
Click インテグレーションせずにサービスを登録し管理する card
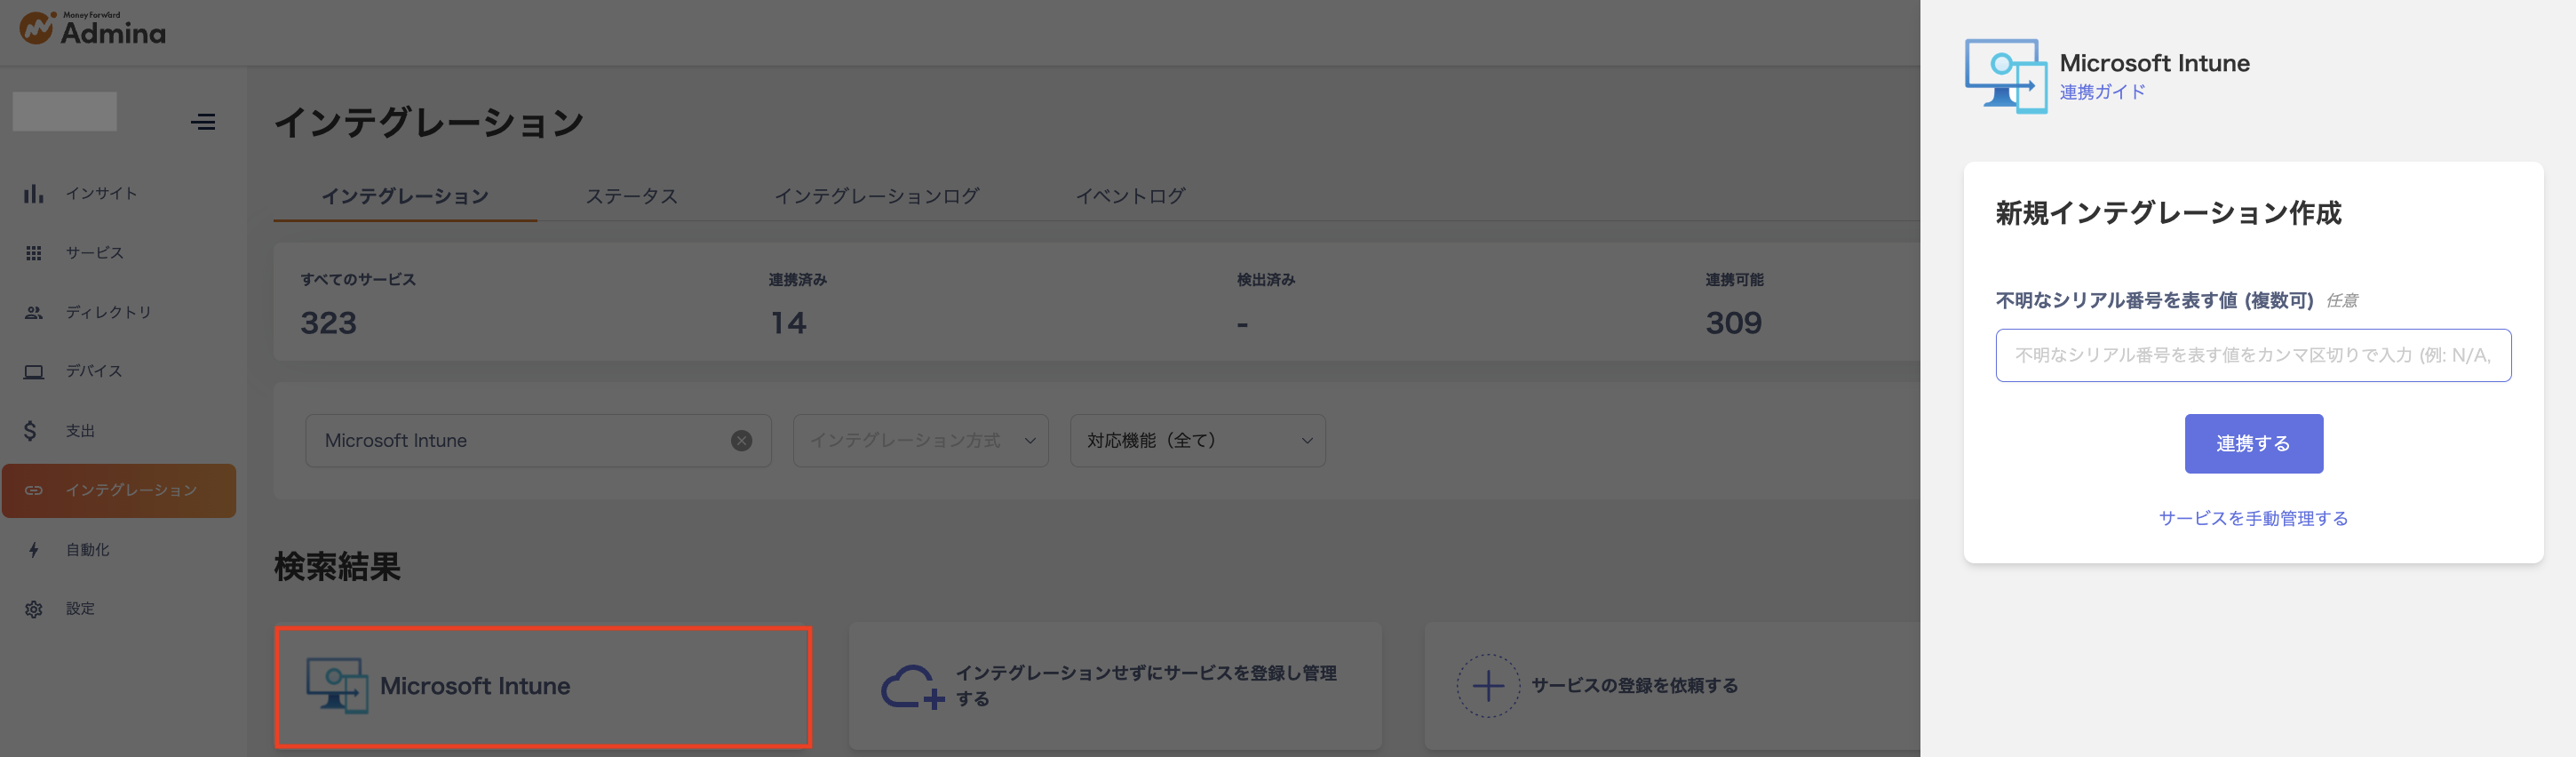click(1115, 686)
